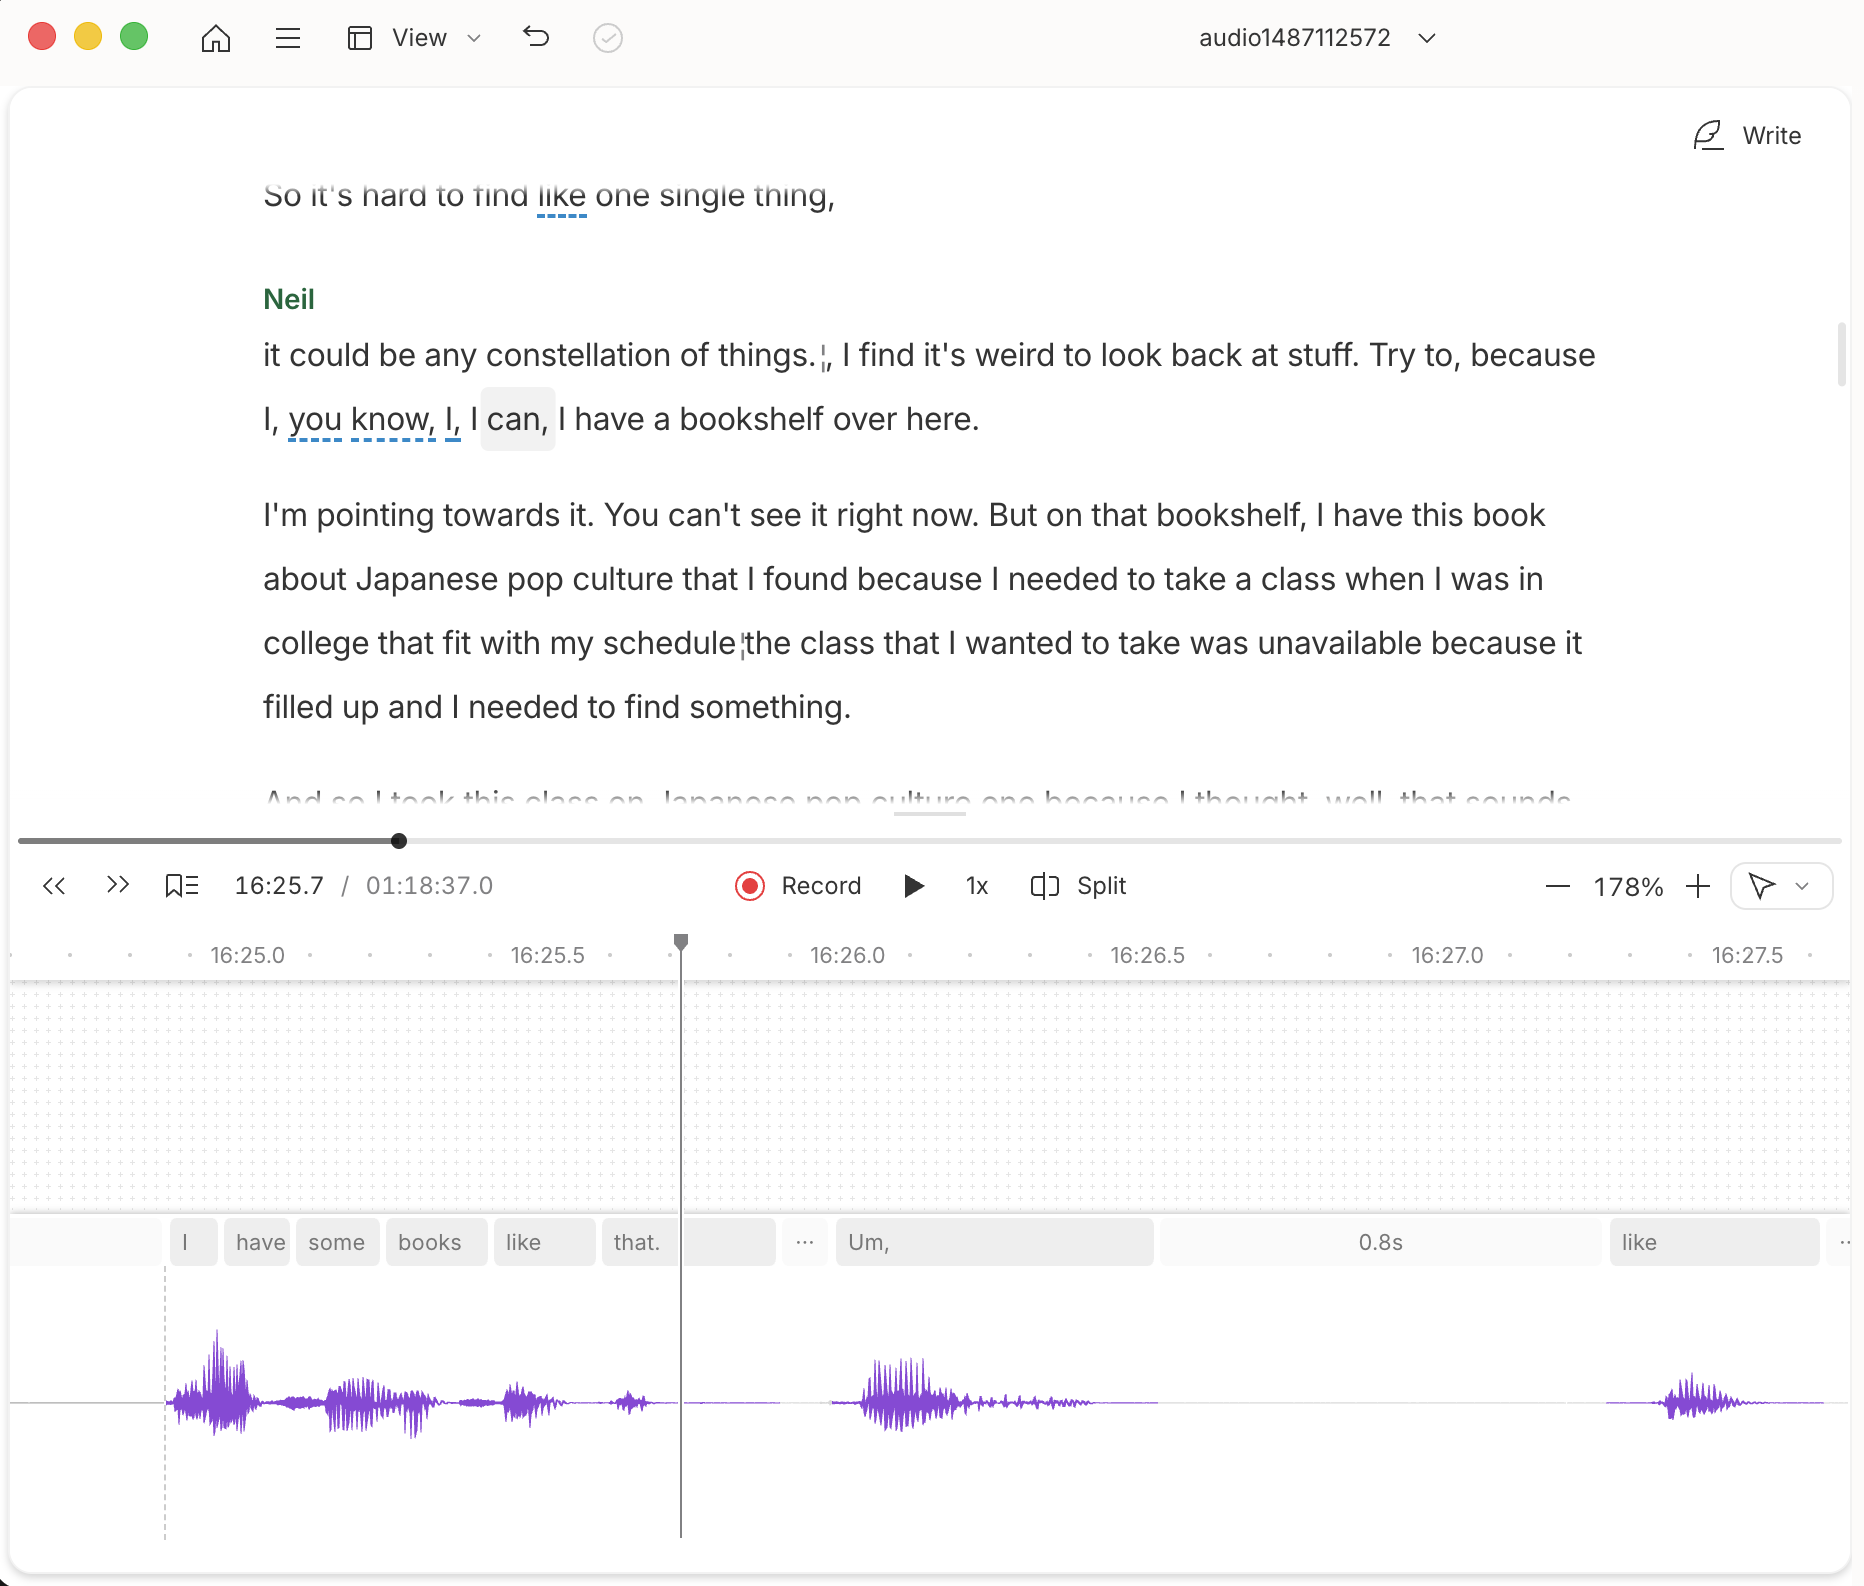Go to the home screen icon
Viewport: 1864px width, 1586px height.
point(216,38)
